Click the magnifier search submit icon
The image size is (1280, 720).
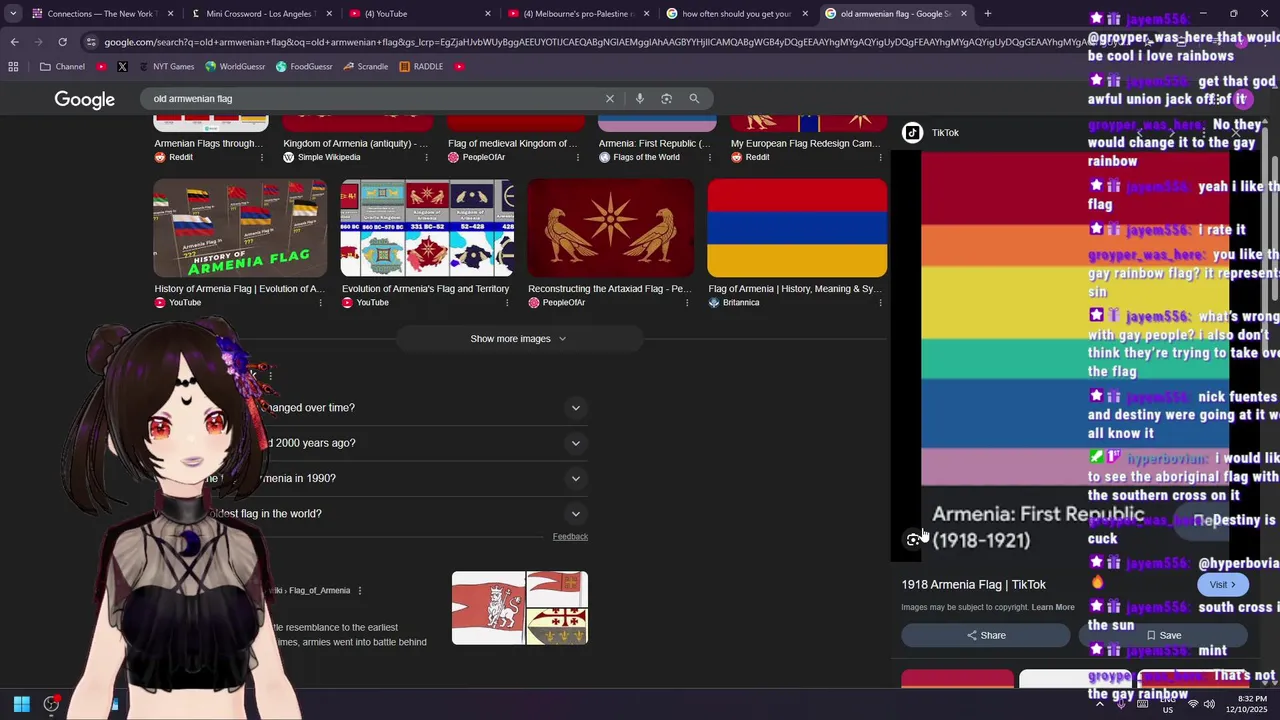694,99
